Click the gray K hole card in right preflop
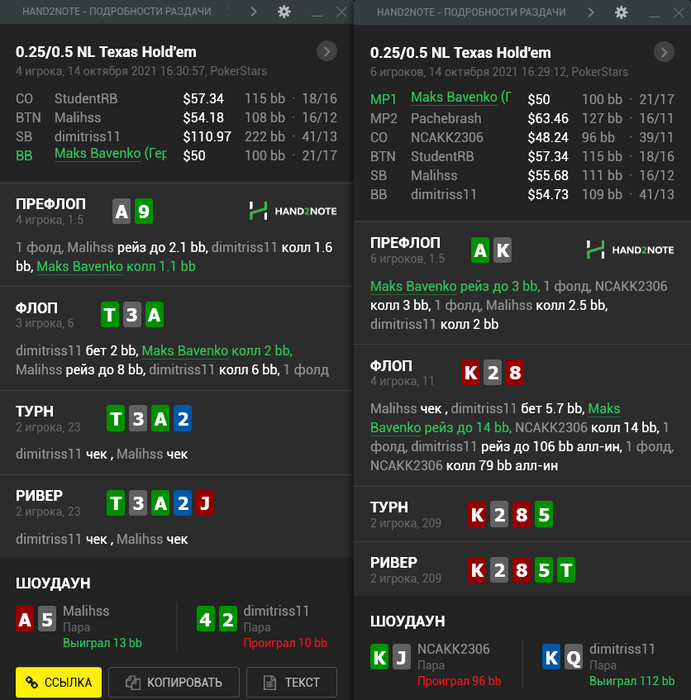 [x=503, y=250]
